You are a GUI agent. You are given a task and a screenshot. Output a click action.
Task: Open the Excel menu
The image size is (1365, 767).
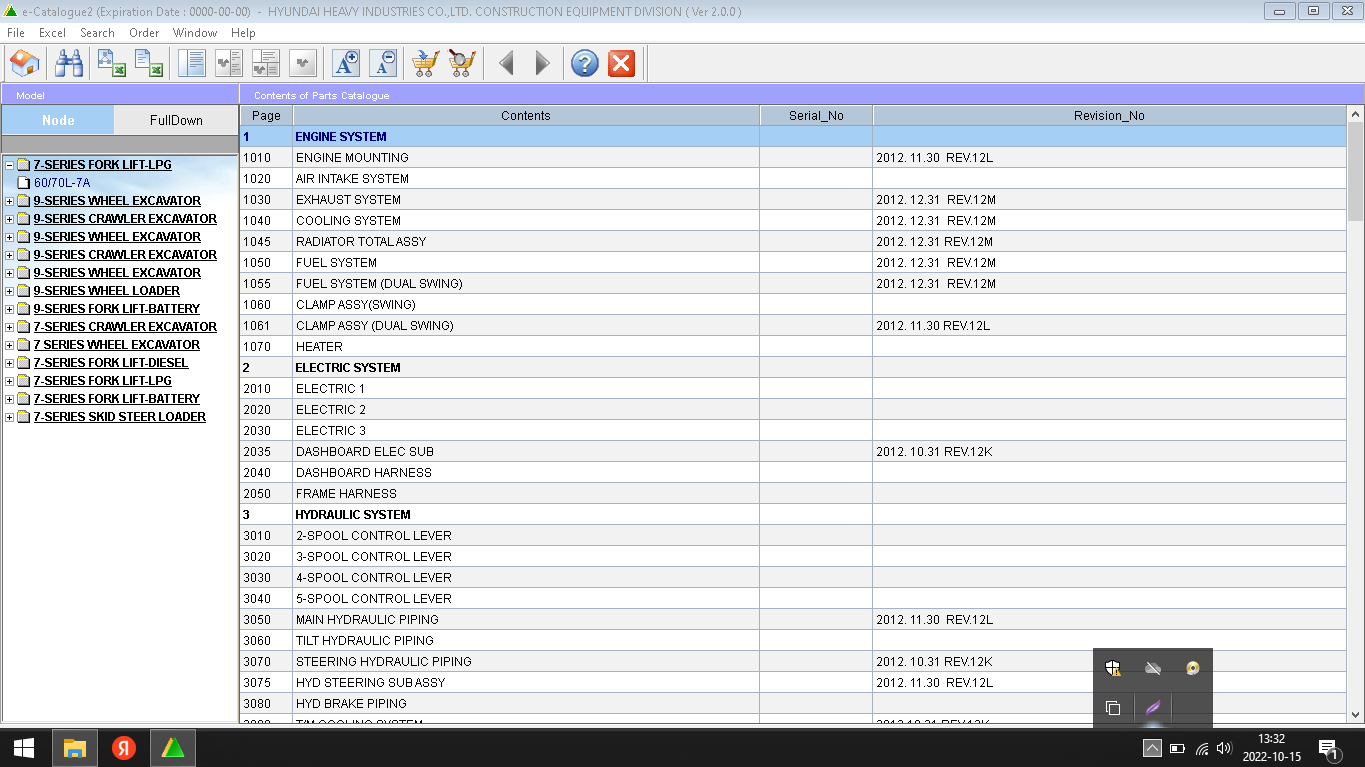pyautogui.click(x=52, y=33)
